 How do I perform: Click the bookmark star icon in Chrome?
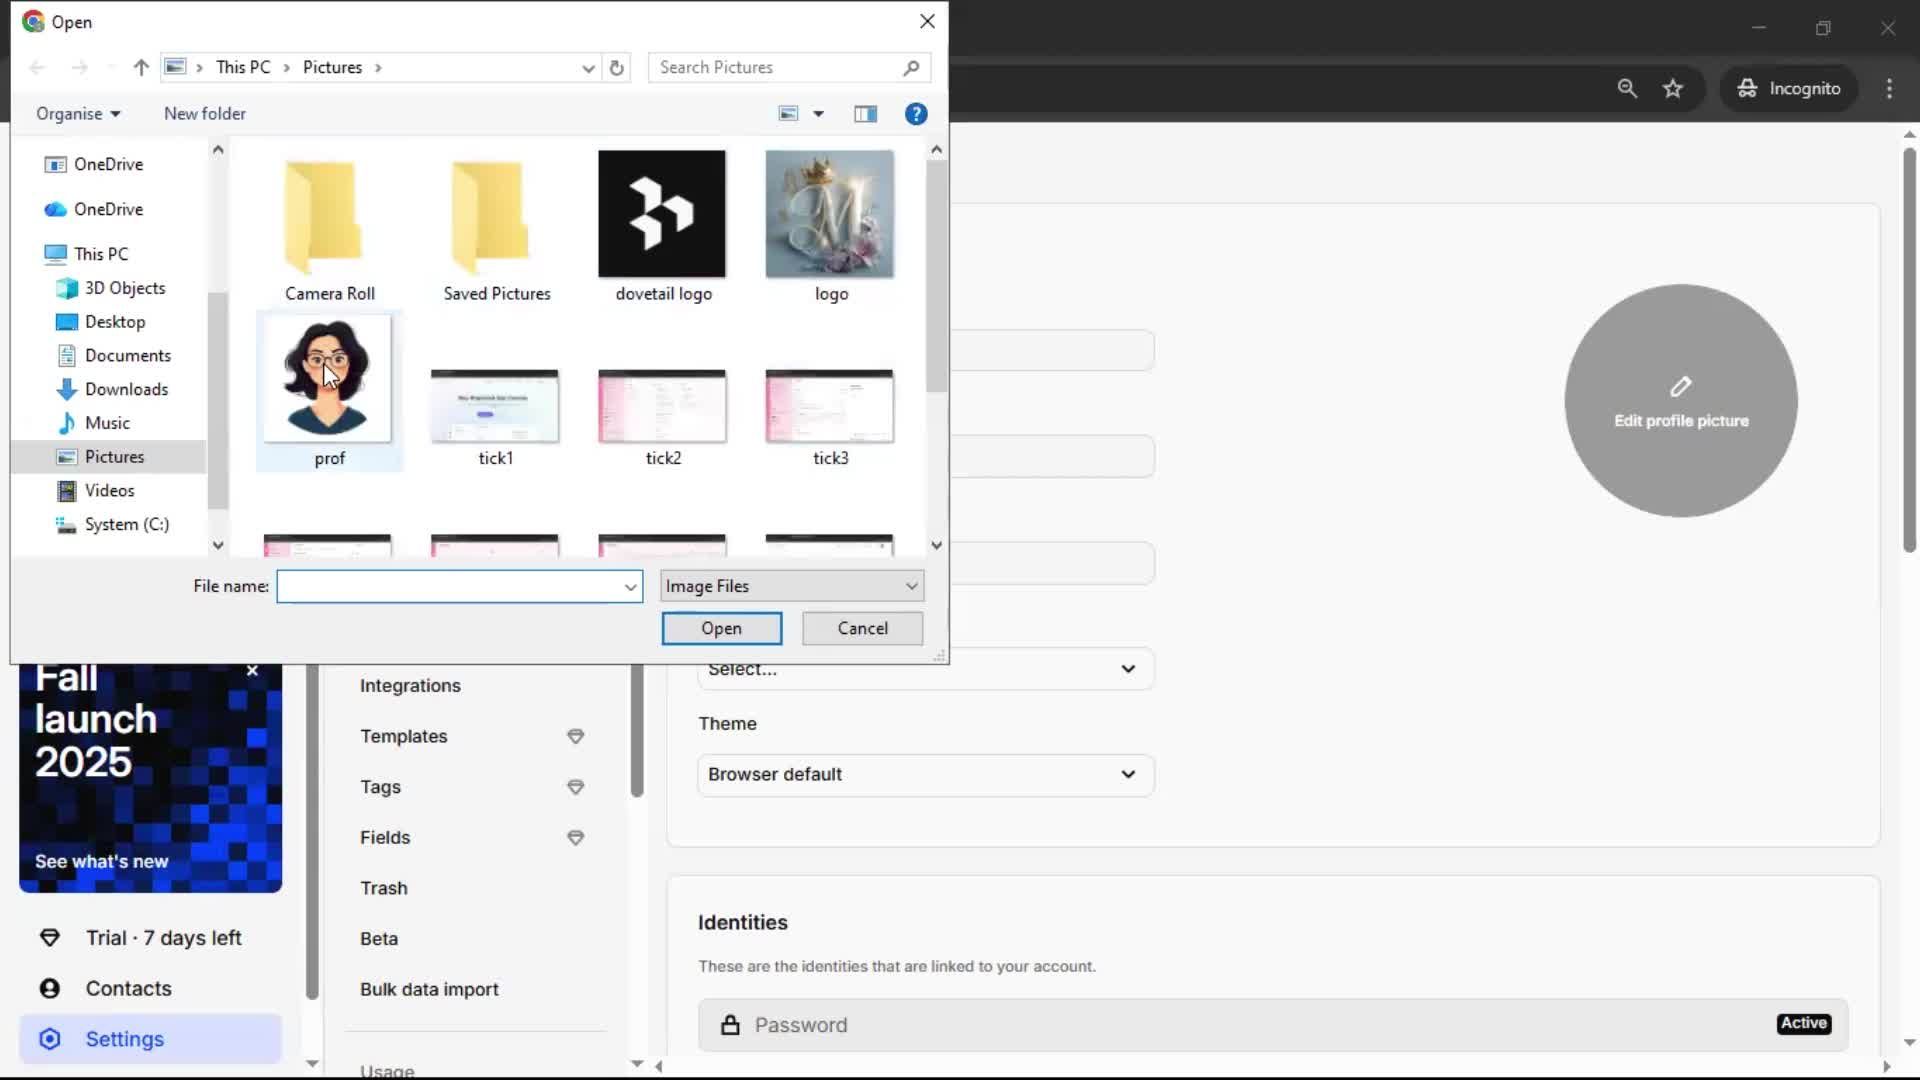point(1673,89)
